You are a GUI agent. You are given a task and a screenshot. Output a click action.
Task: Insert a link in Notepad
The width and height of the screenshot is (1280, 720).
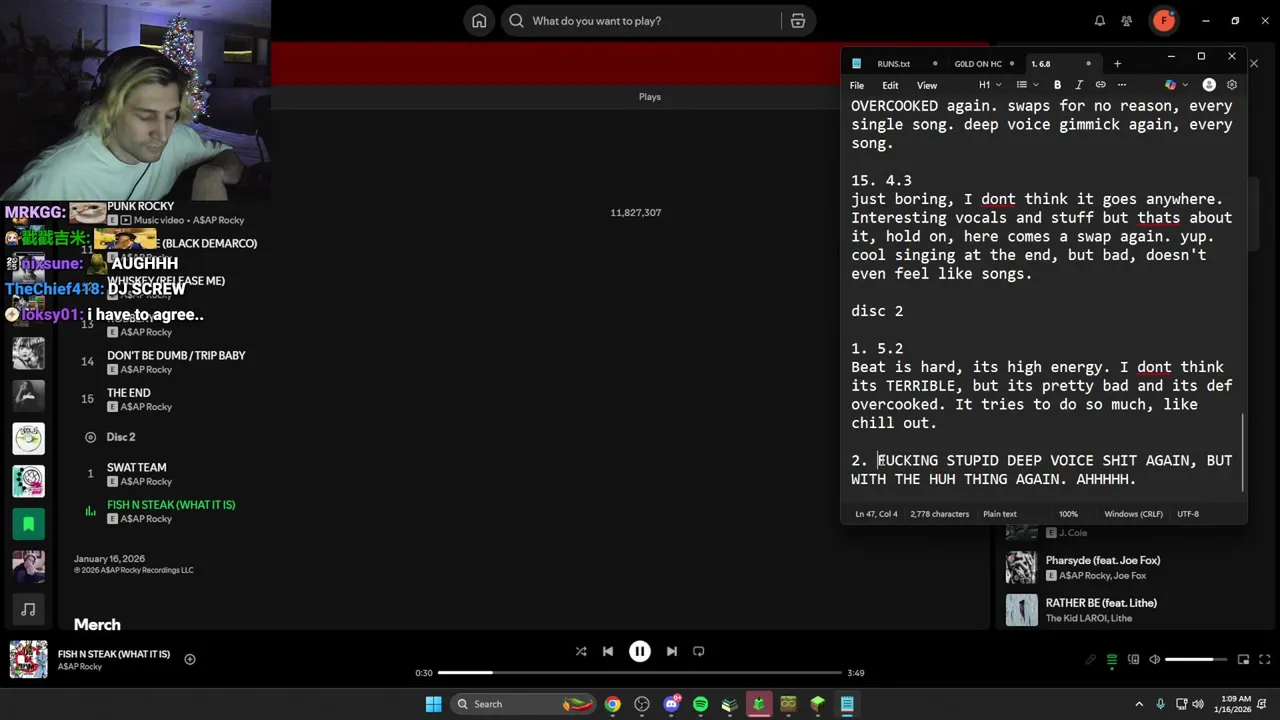[1100, 85]
